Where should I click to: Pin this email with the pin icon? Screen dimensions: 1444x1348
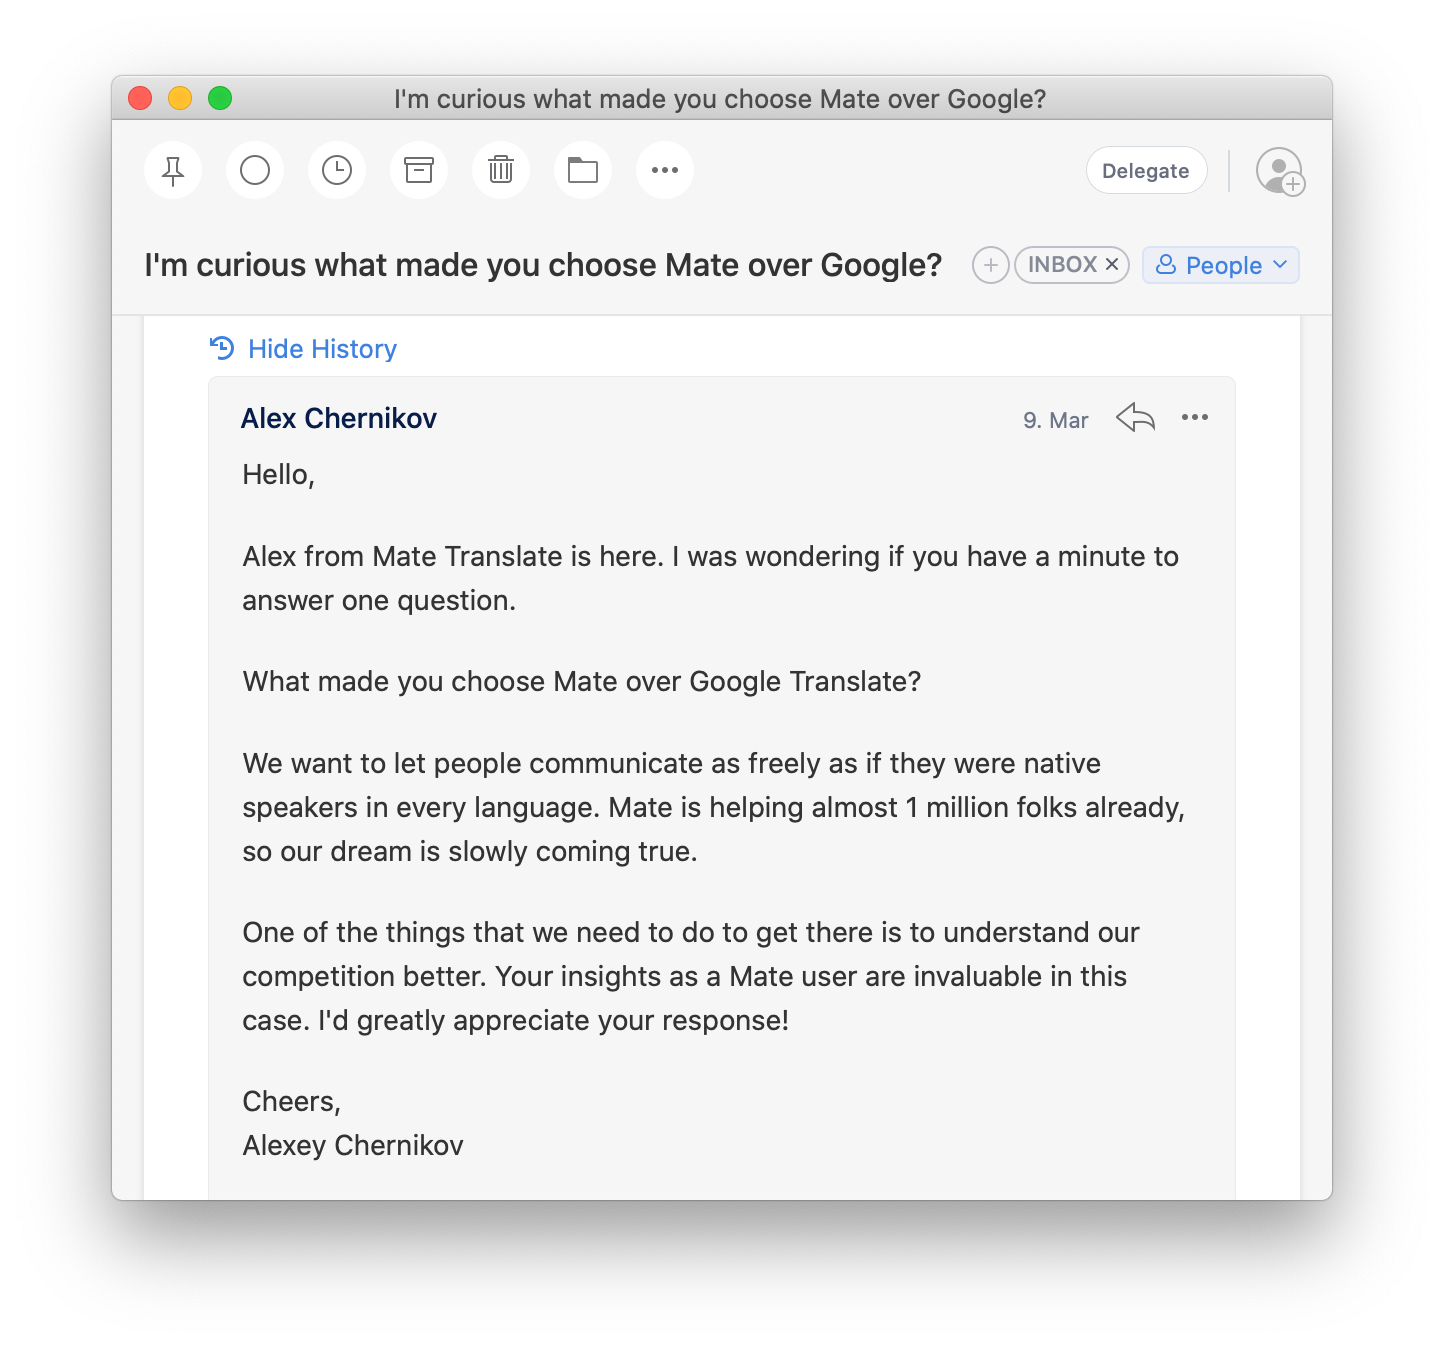173,170
